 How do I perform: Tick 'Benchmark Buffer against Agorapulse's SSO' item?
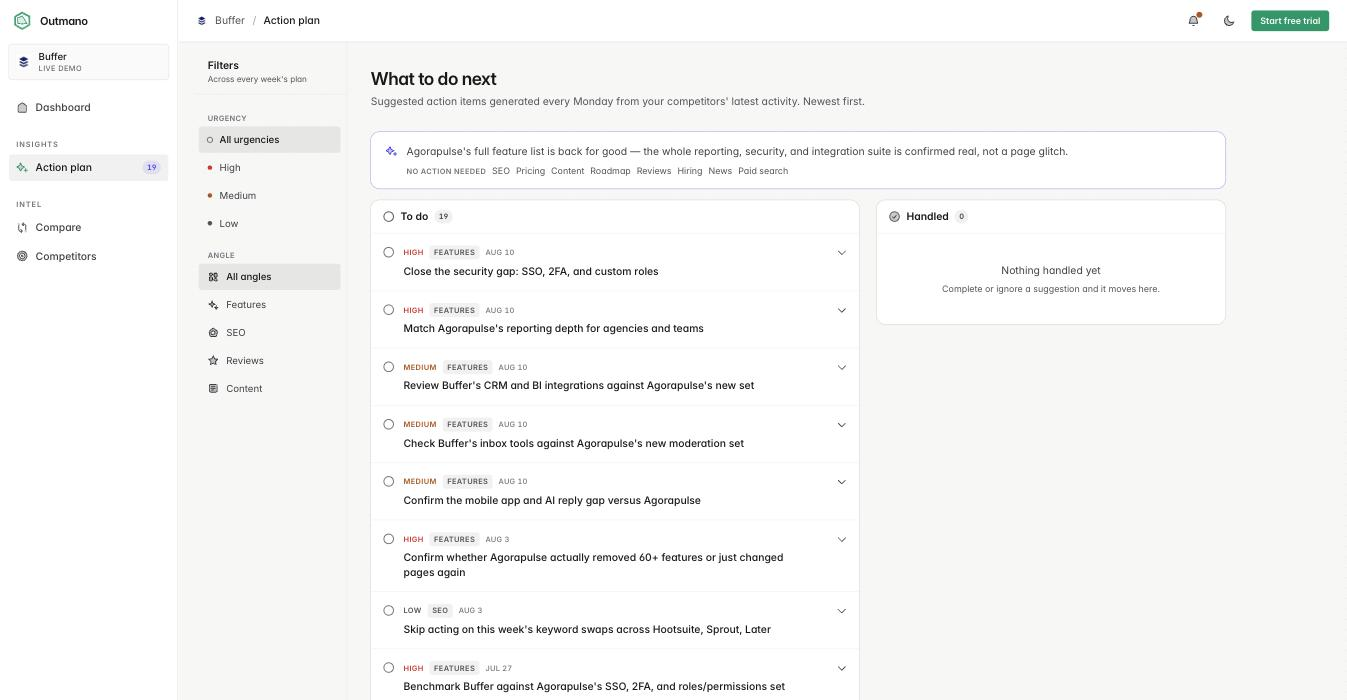tap(389, 668)
